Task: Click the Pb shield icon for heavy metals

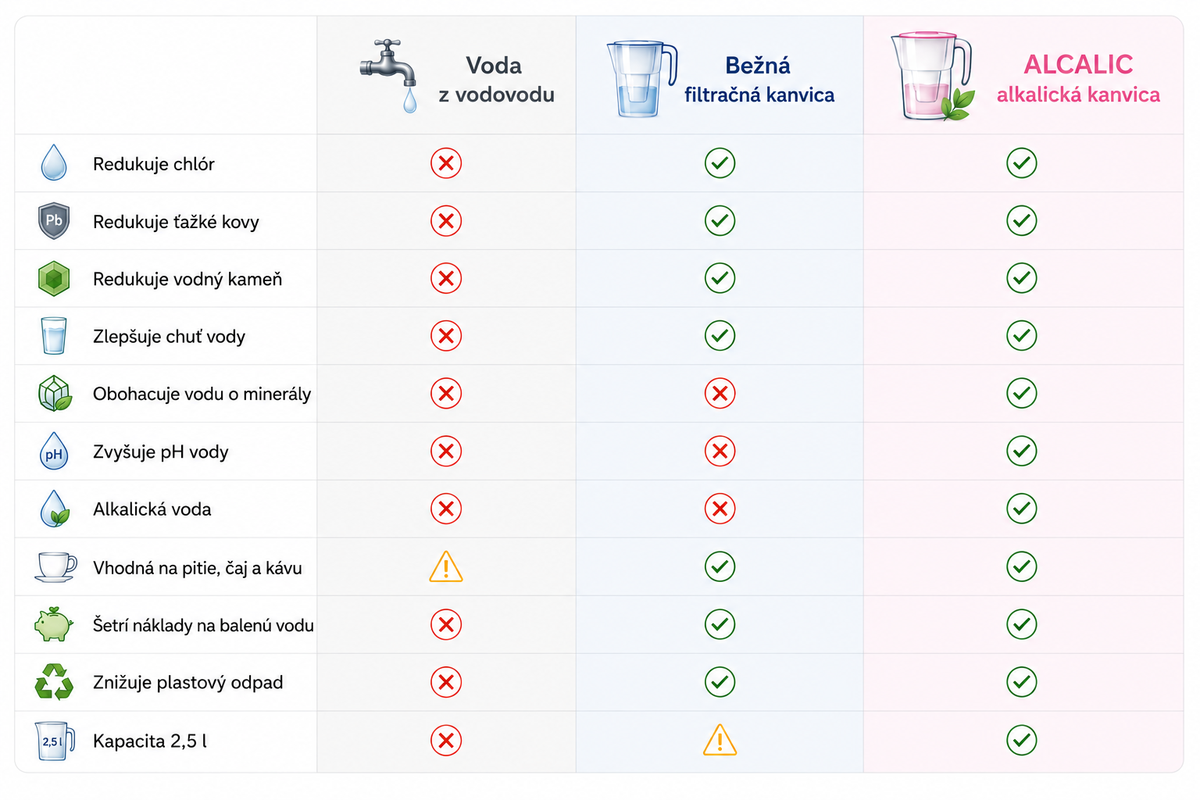Action: pos(53,221)
